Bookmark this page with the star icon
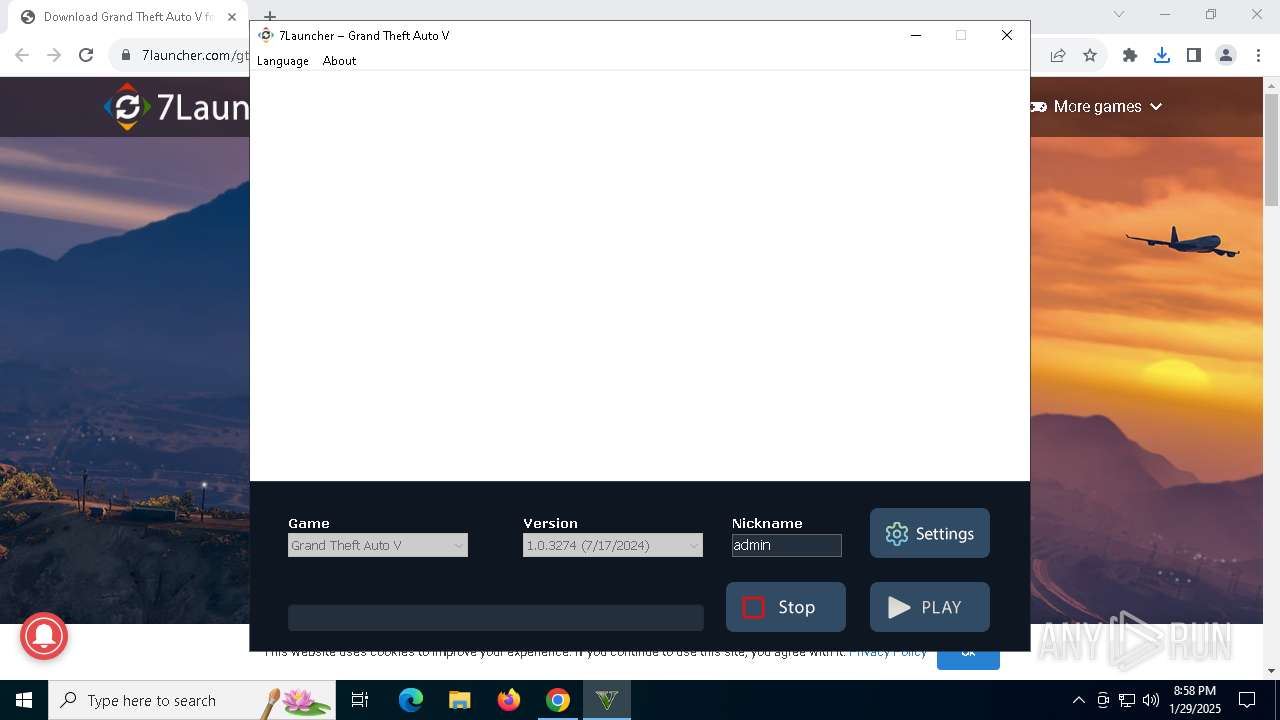Screen dimensions: 1280x720 1090,55
